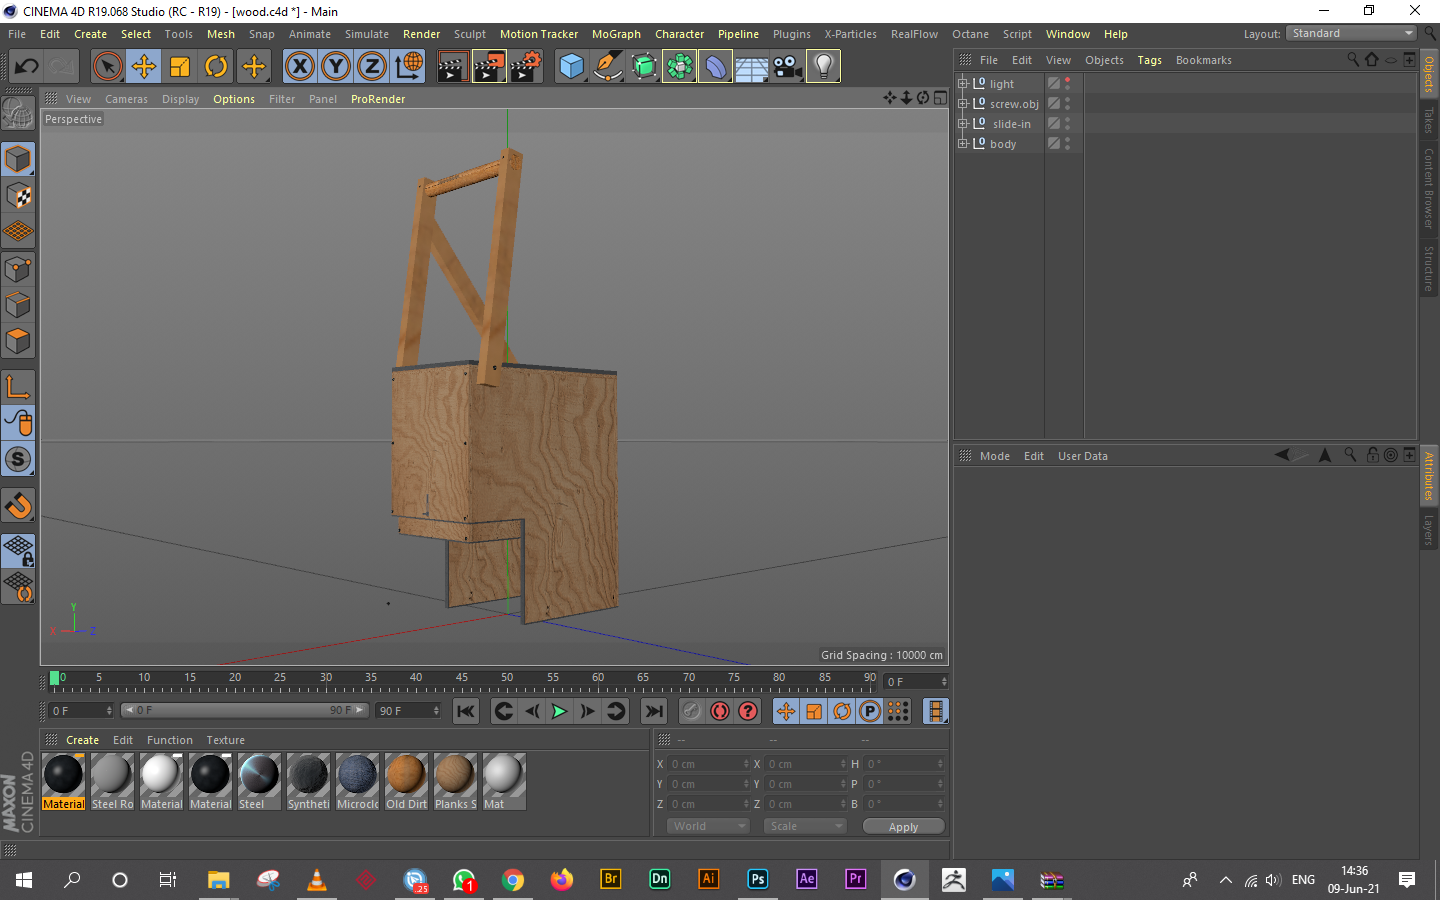
Task: Toggle the Z axis lock
Action: [371, 67]
